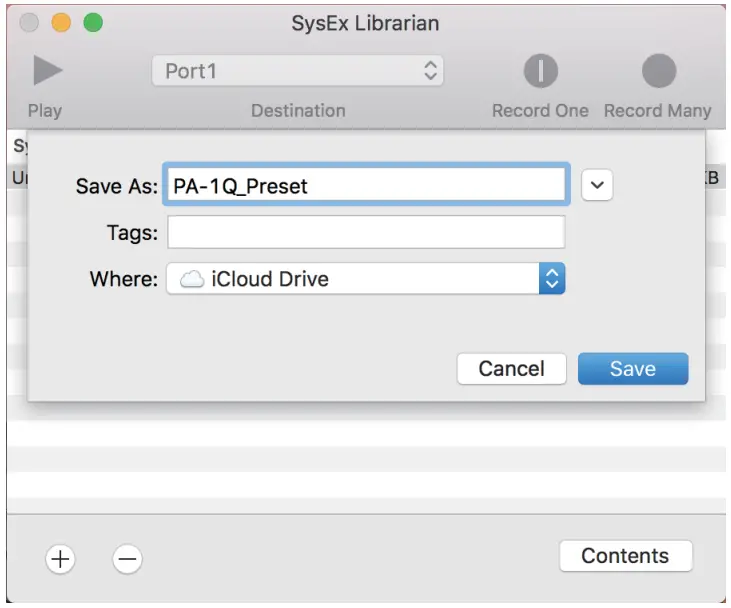
Task: Add a file with the plus button
Action: (x=60, y=559)
